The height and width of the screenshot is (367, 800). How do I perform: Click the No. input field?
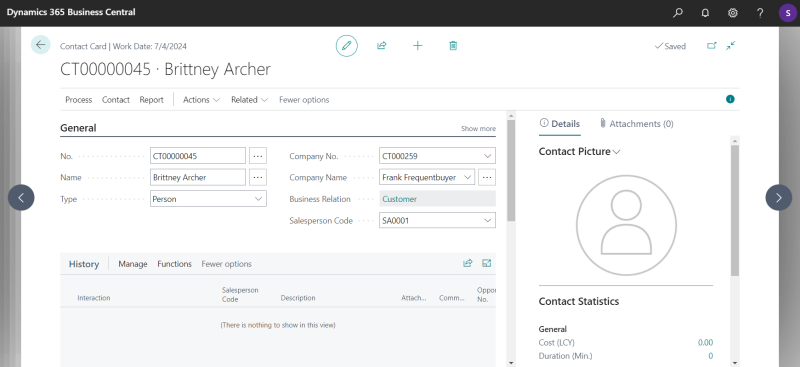click(198, 156)
